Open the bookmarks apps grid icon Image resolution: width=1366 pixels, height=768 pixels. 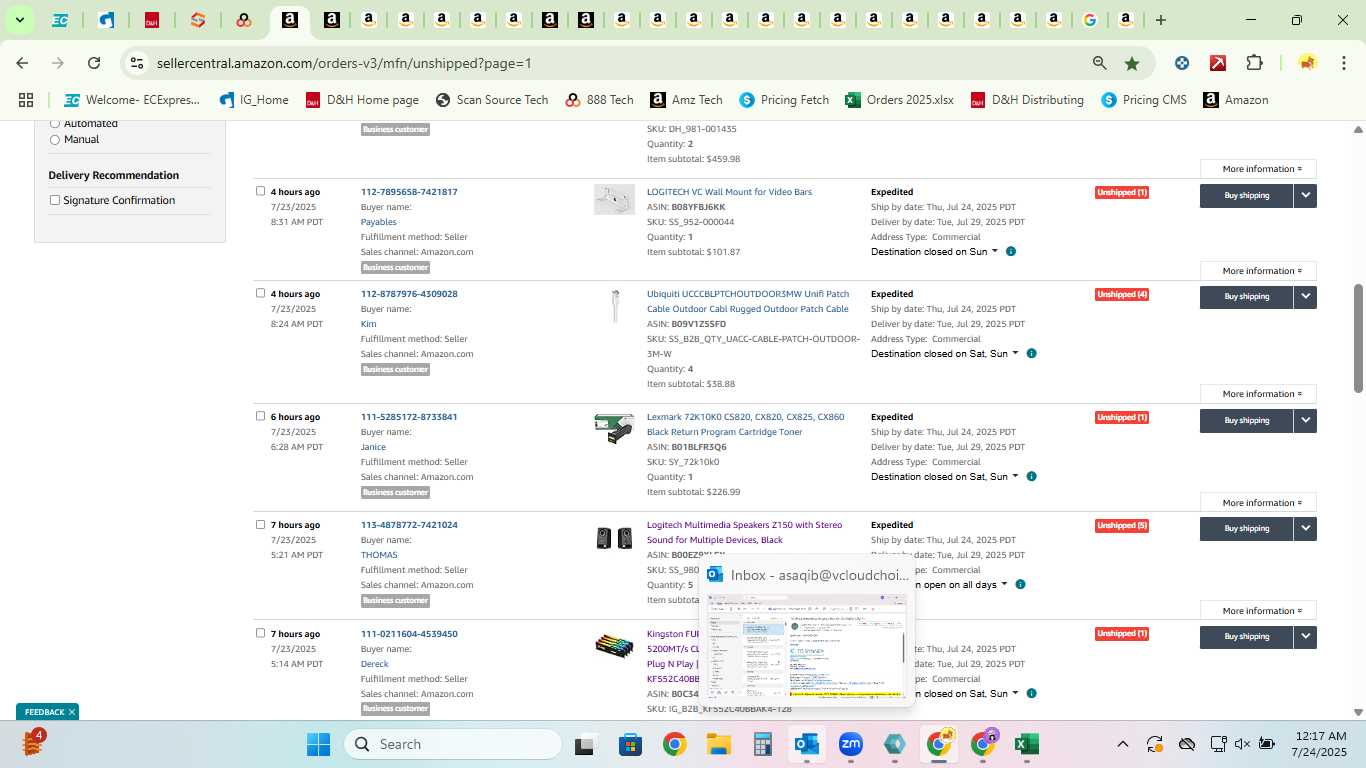[26, 100]
